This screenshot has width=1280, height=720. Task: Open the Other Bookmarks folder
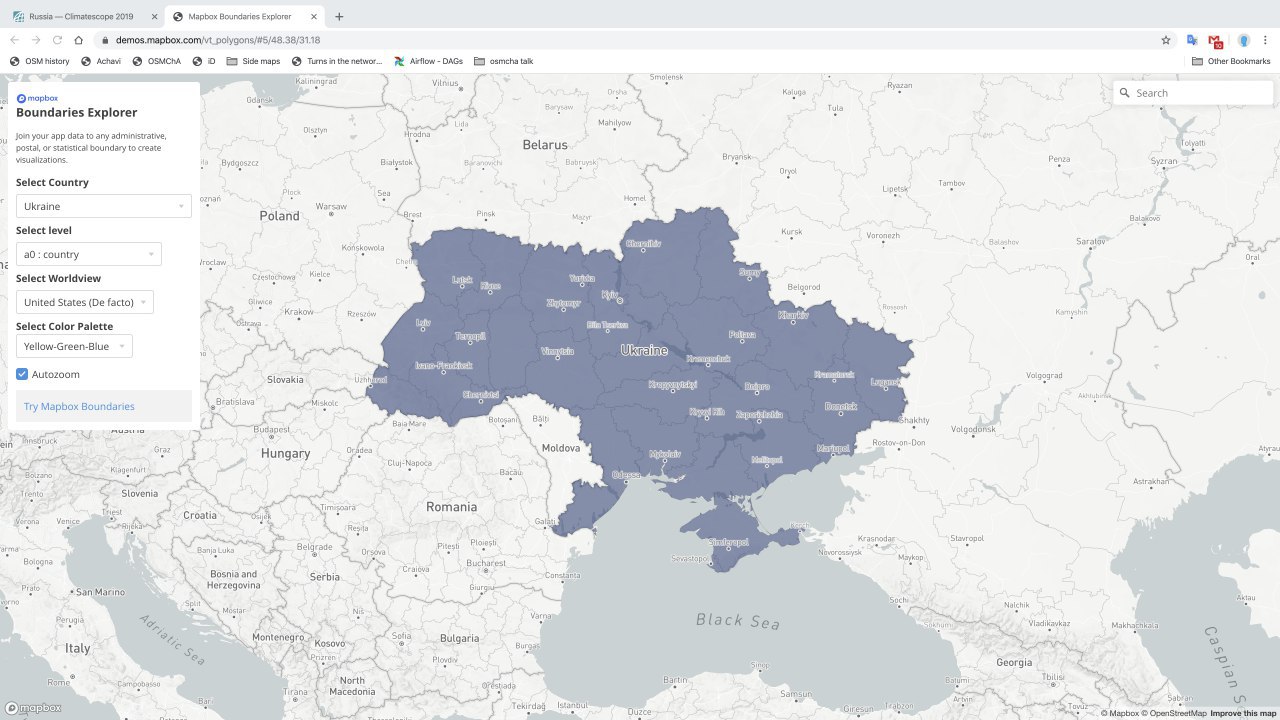(1231, 61)
